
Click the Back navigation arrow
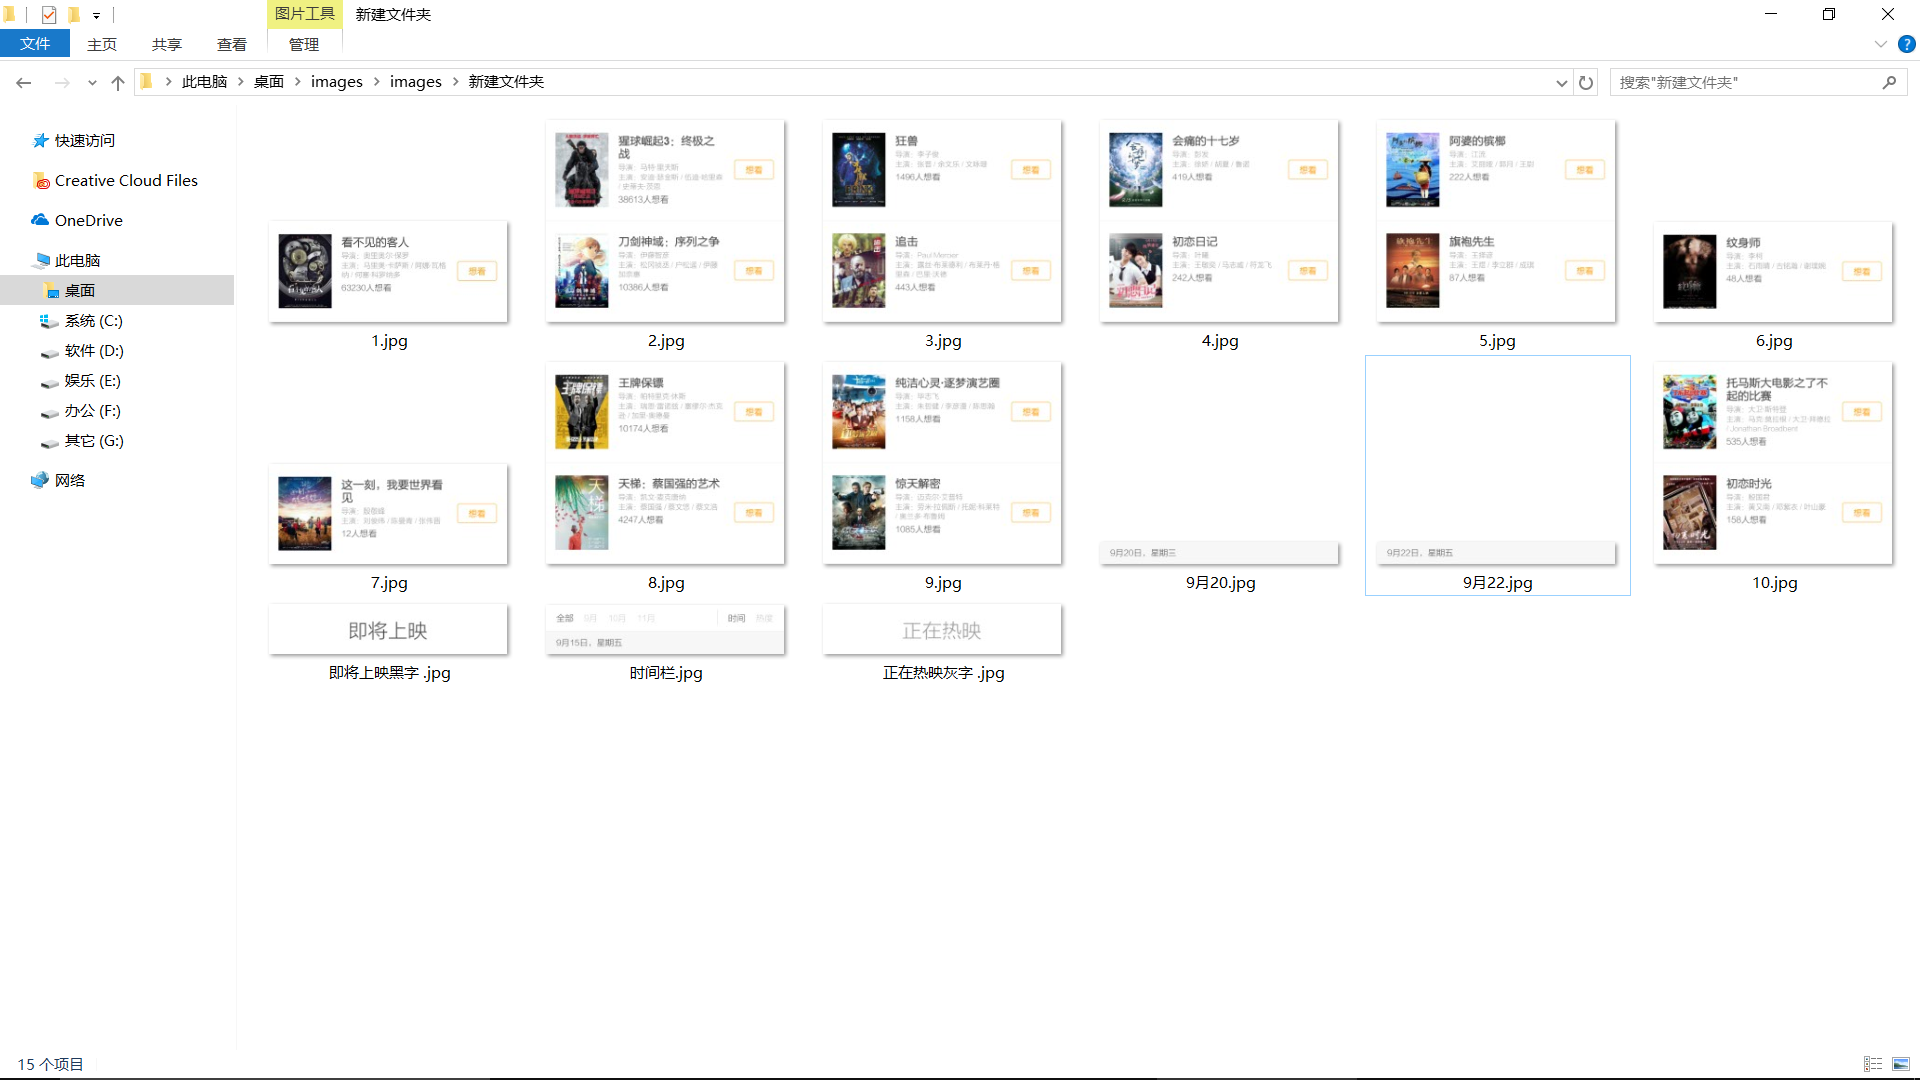pos(24,82)
